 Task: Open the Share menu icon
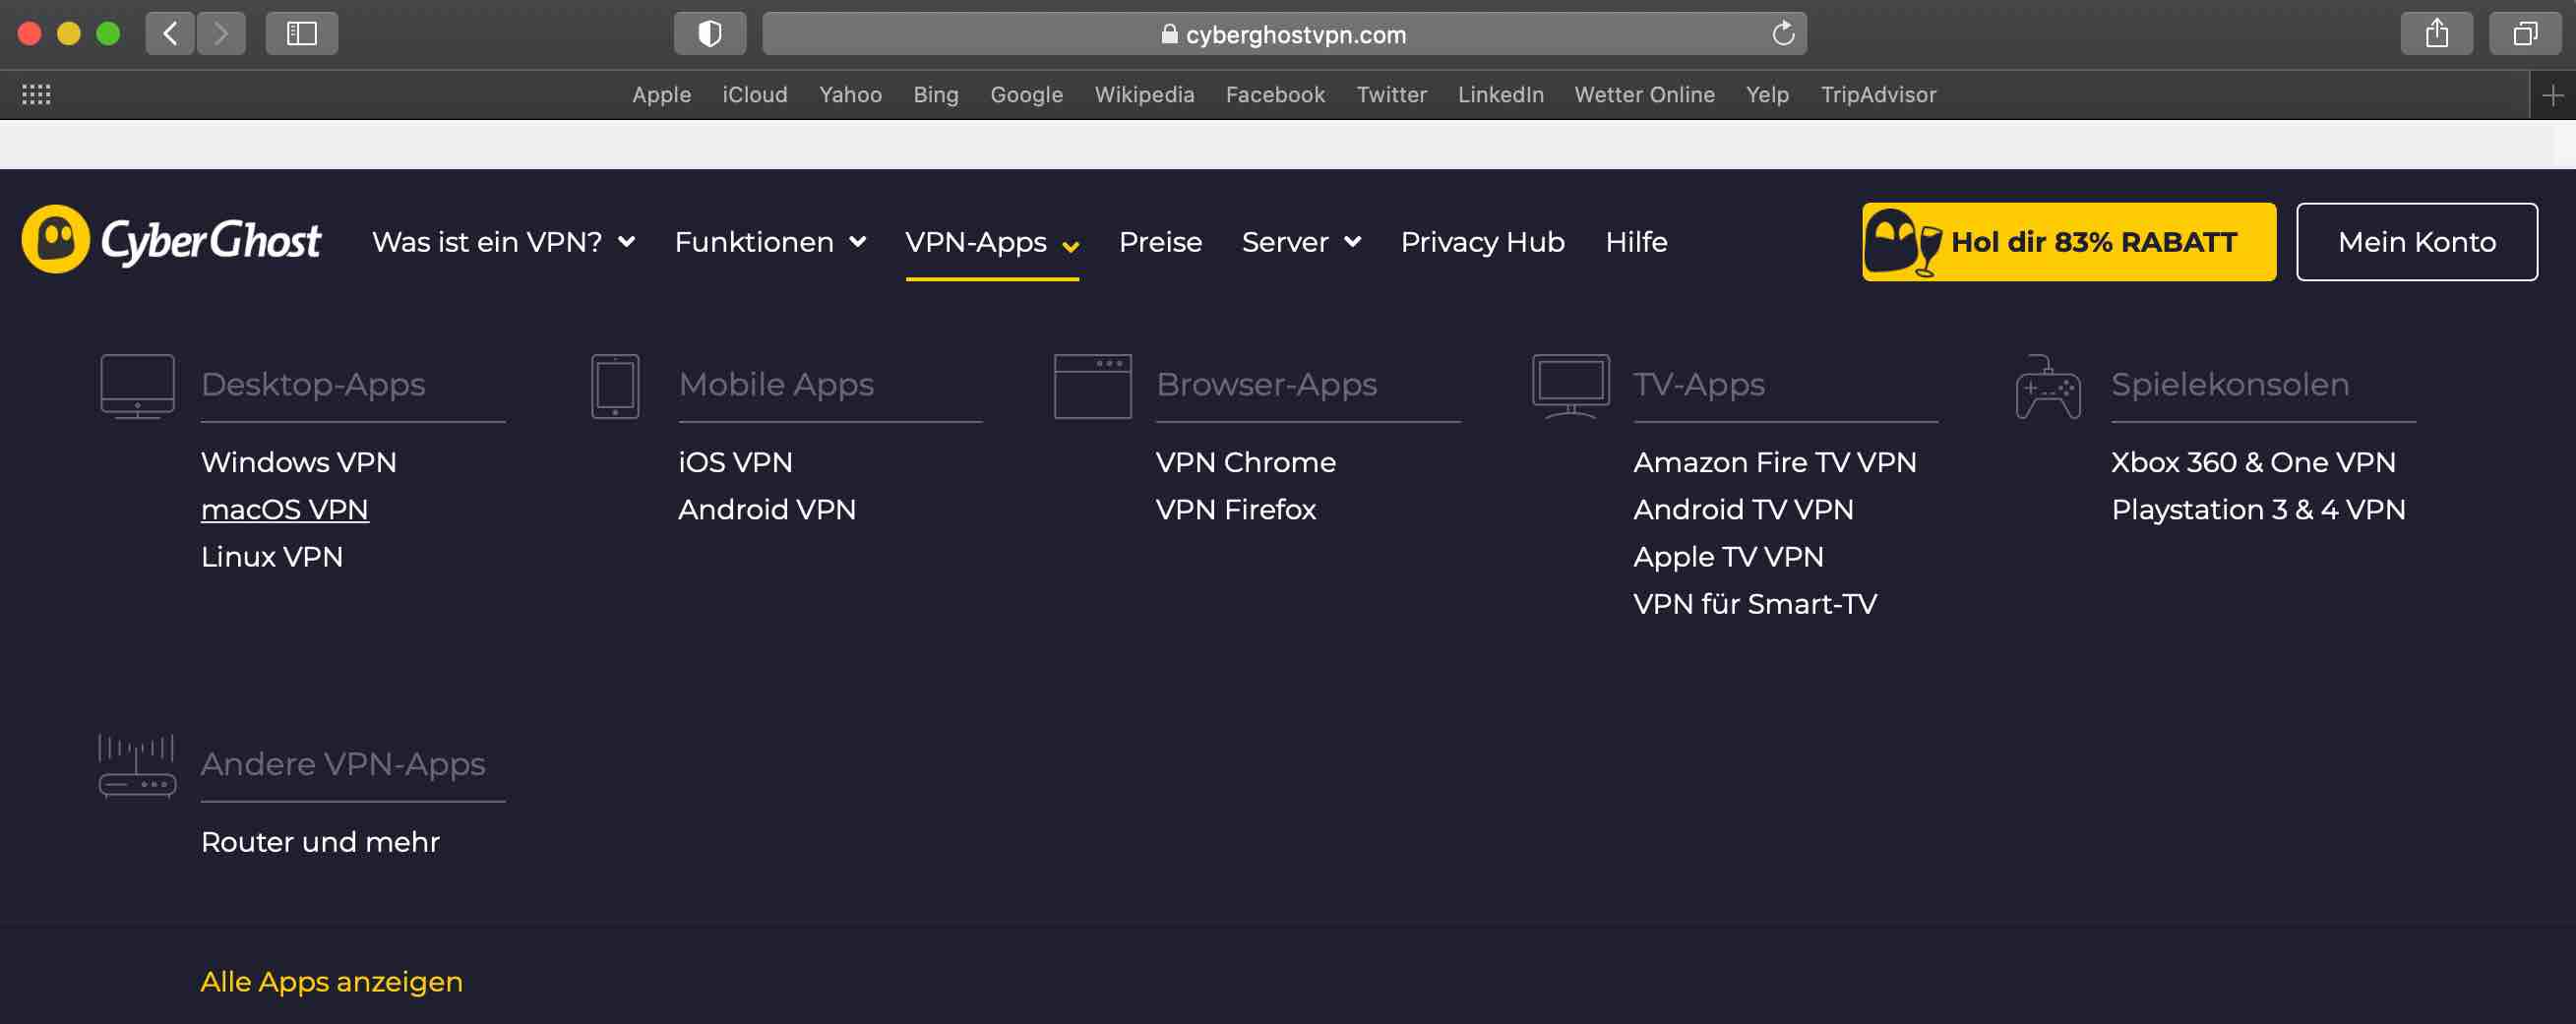click(2437, 34)
